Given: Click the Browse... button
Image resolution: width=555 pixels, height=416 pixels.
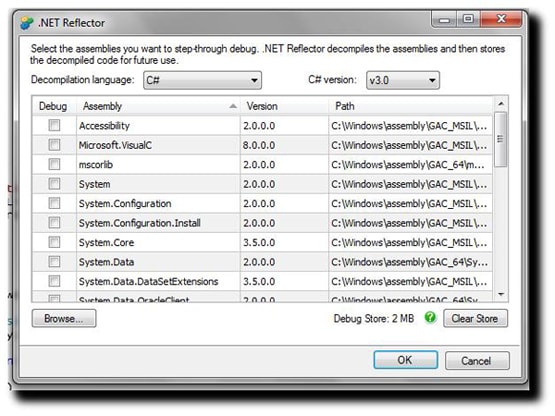Looking at the screenshot, I should click(64, 318).
